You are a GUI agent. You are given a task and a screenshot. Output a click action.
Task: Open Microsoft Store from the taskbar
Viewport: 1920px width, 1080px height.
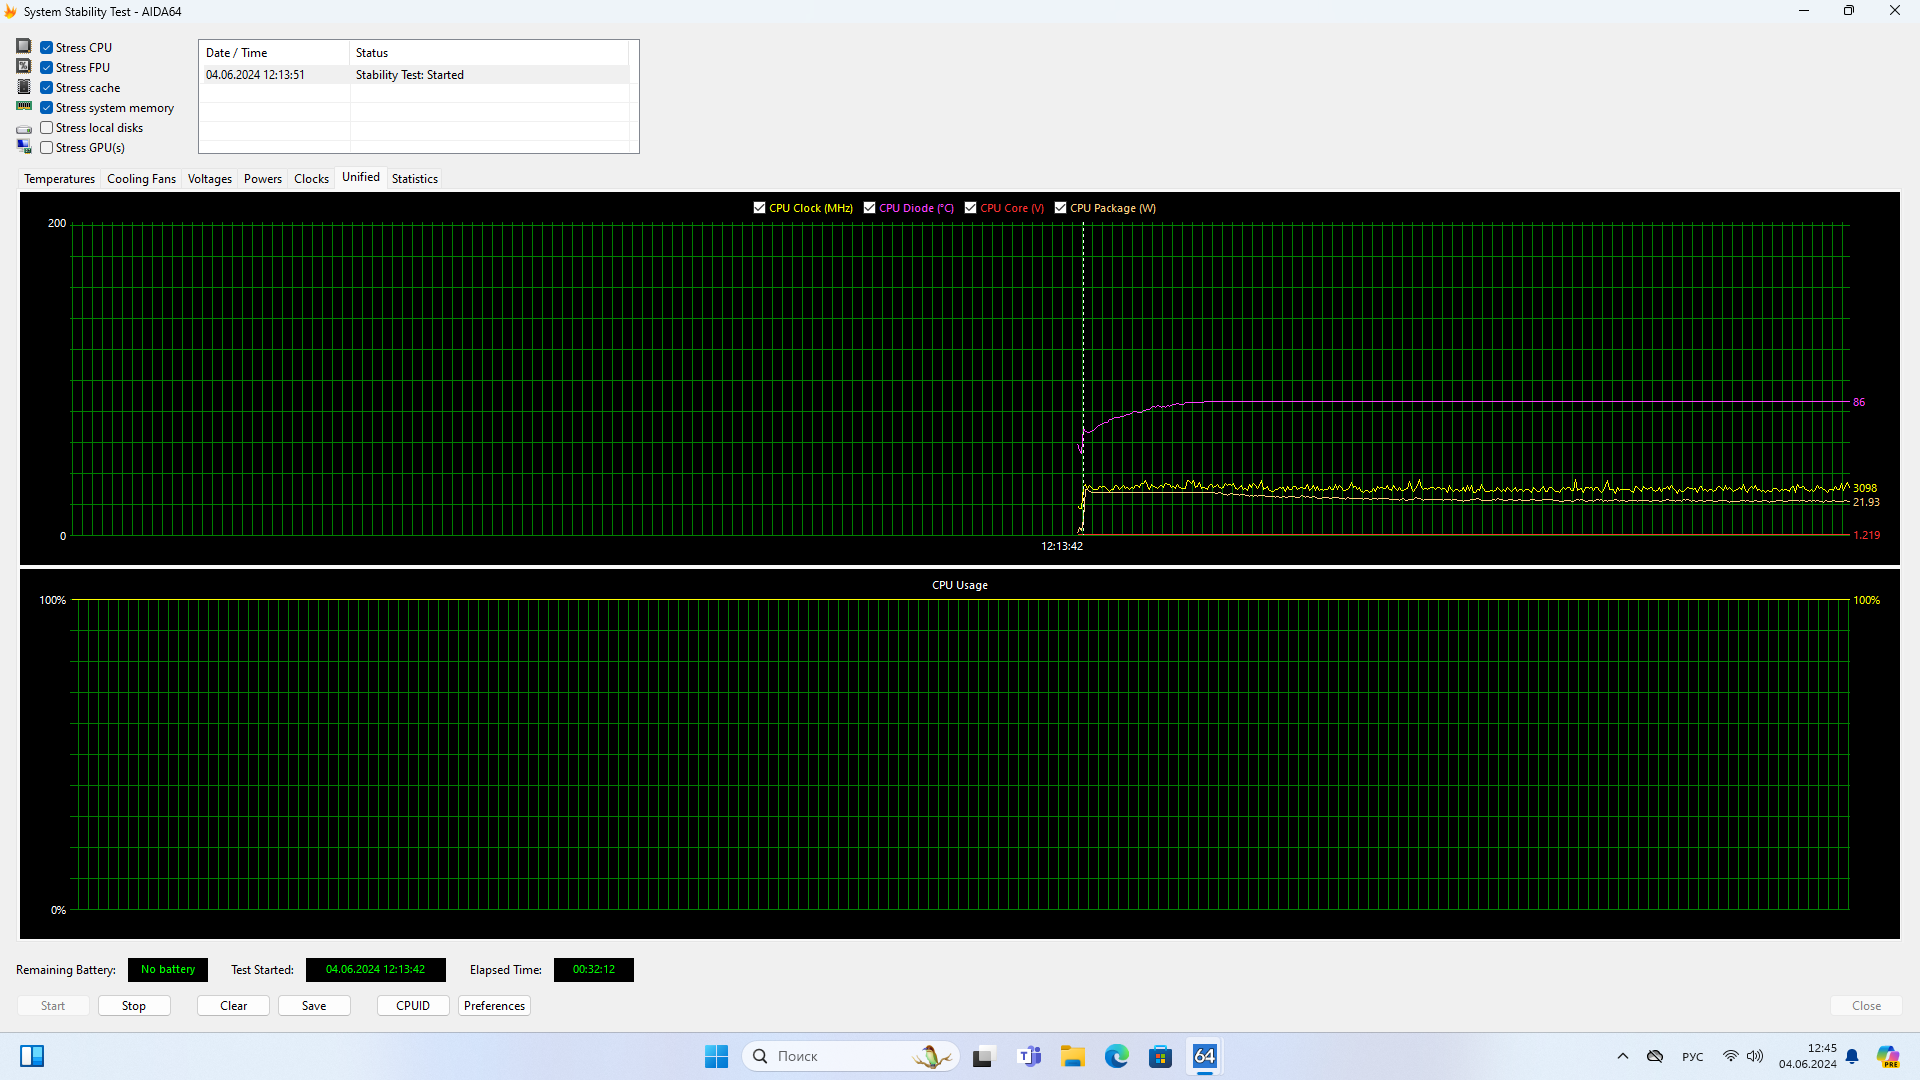pyautogui.click(x=1160, y=1056)
